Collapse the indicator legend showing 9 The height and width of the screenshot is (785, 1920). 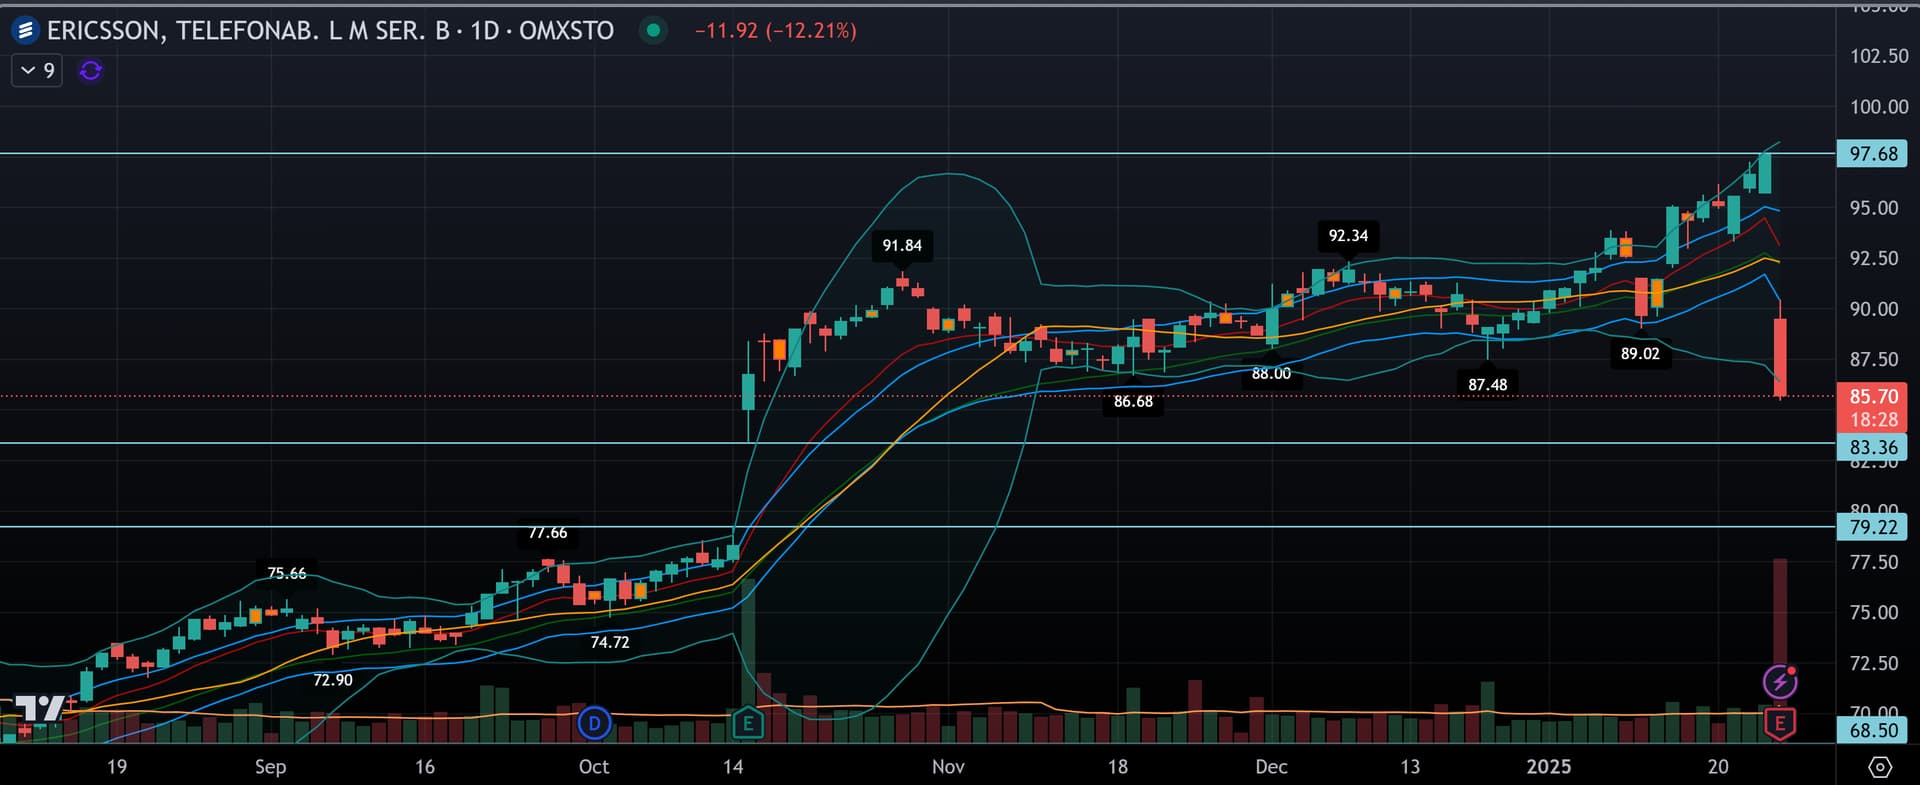click(x=37, y=71)
